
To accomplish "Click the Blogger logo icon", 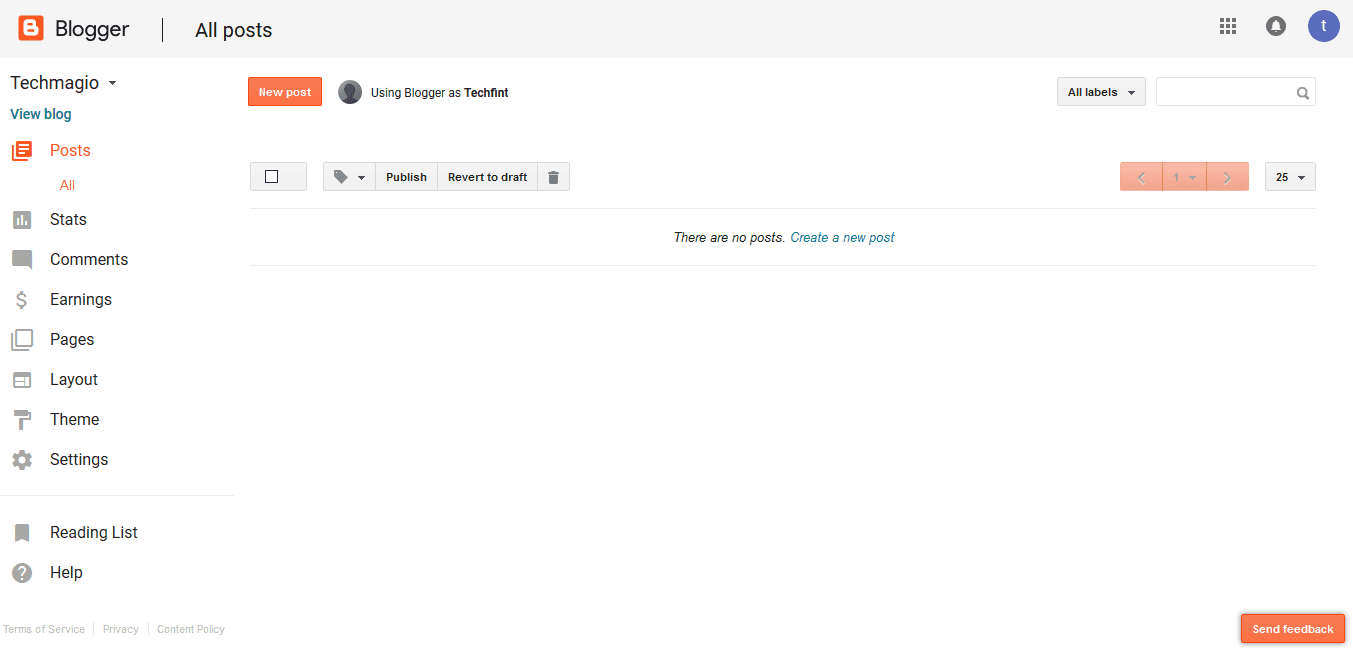I will click(31, 28).
